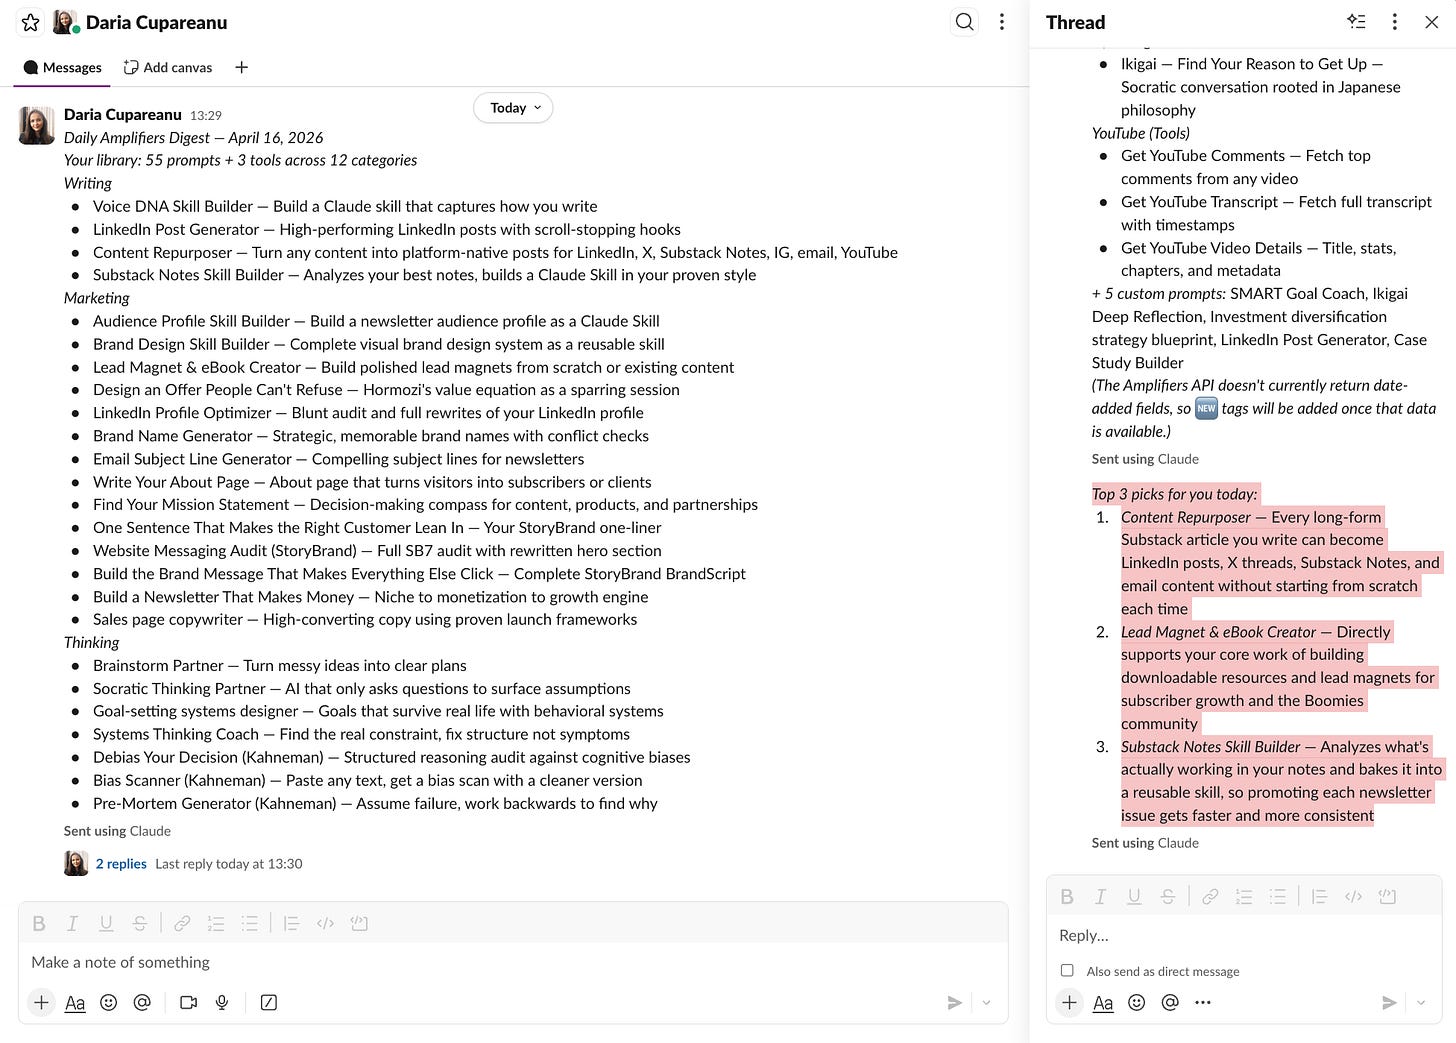
Task: Insert link in thread reply composer
Action: coord(1210,896)
